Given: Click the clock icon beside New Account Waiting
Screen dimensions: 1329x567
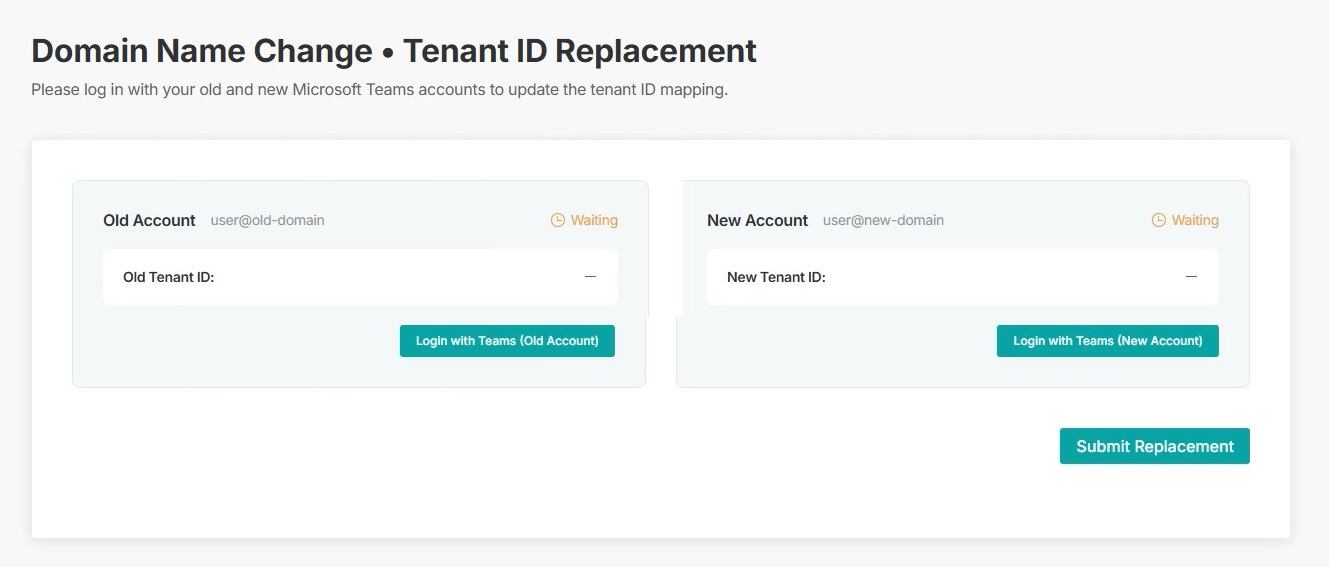Looking at the screenshot, I should point(1159,220).
